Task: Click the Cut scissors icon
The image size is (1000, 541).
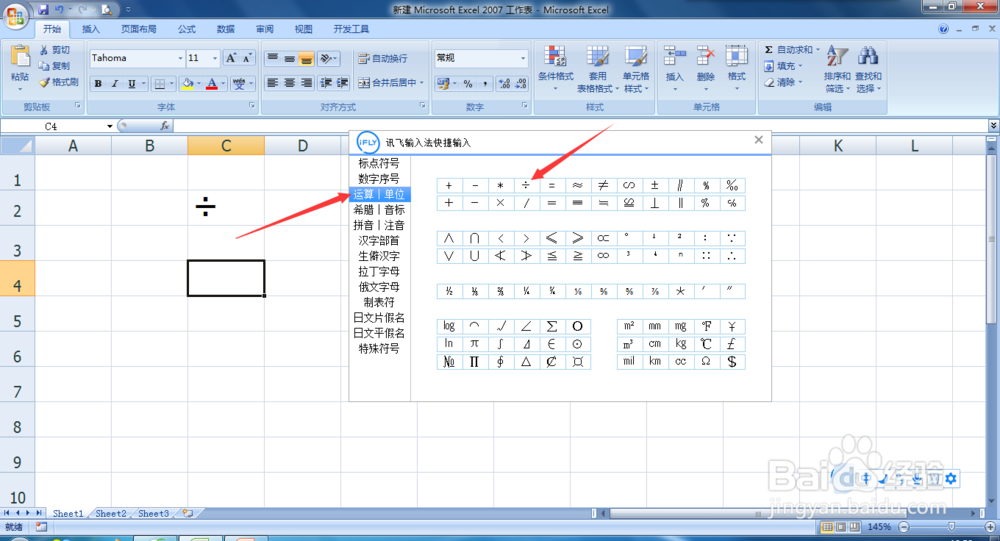Action: click(x=44, y=50)
